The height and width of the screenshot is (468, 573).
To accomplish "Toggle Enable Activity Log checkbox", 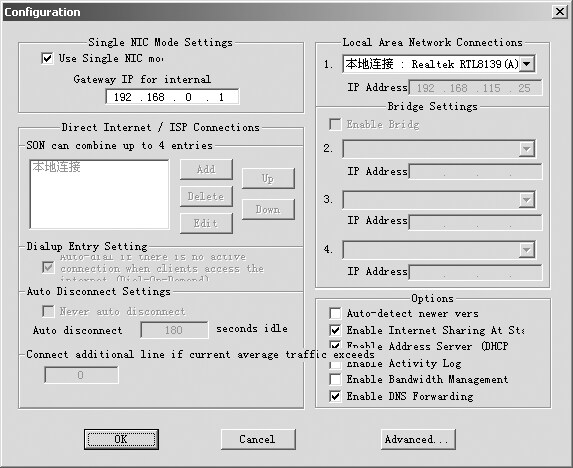I will pyautogui.click(x=335, y=365).
